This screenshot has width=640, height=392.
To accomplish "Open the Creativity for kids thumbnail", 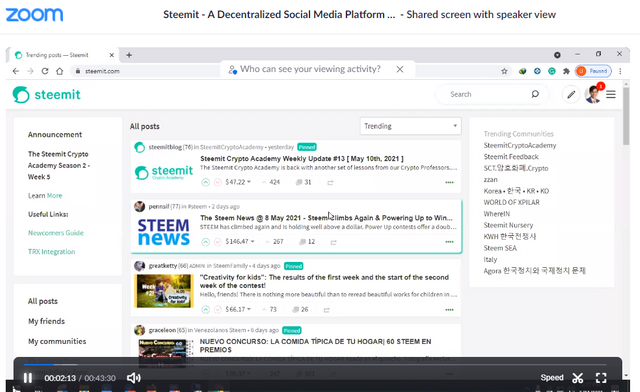I will [x=164, y=291].
